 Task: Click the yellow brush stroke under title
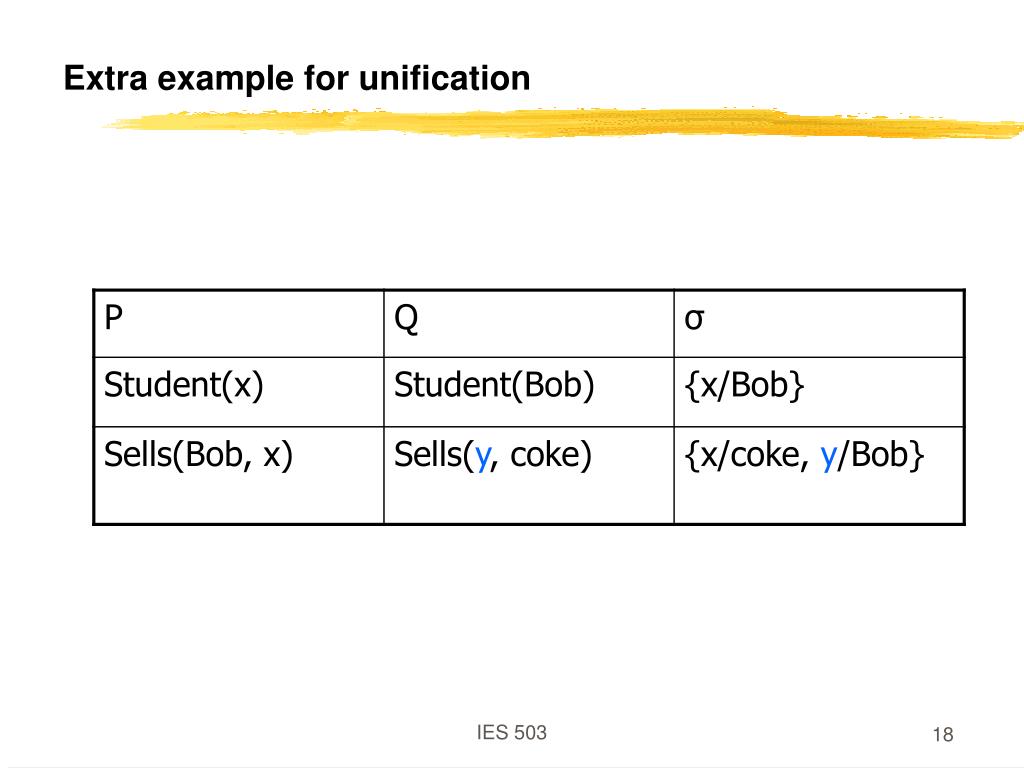(x=562, y=123)
